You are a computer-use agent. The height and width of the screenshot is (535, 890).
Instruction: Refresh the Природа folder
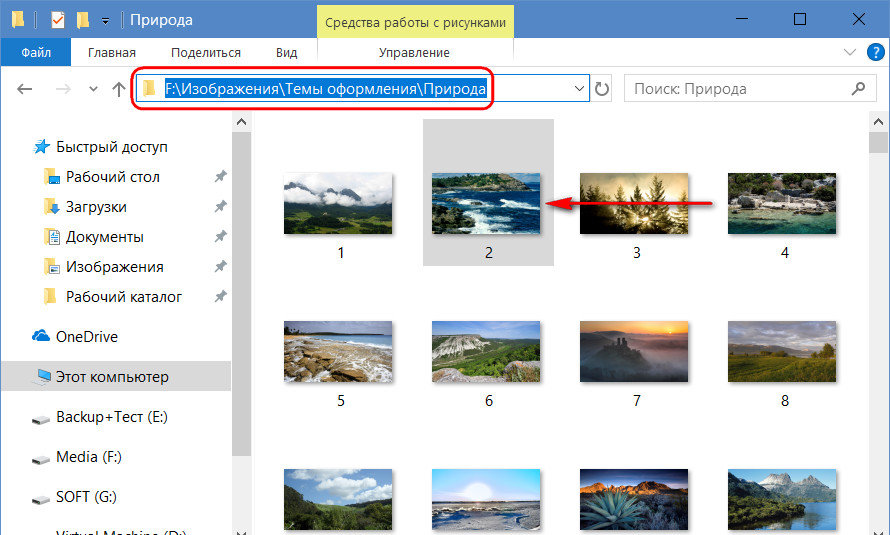tap(602, 89)
